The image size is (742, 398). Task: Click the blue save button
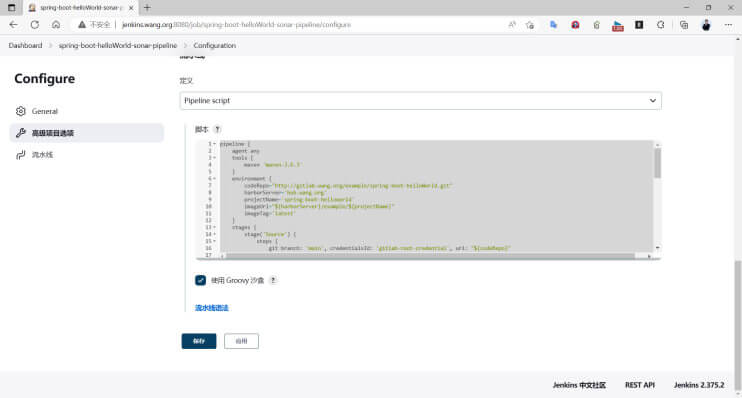[x=199, y=341]
